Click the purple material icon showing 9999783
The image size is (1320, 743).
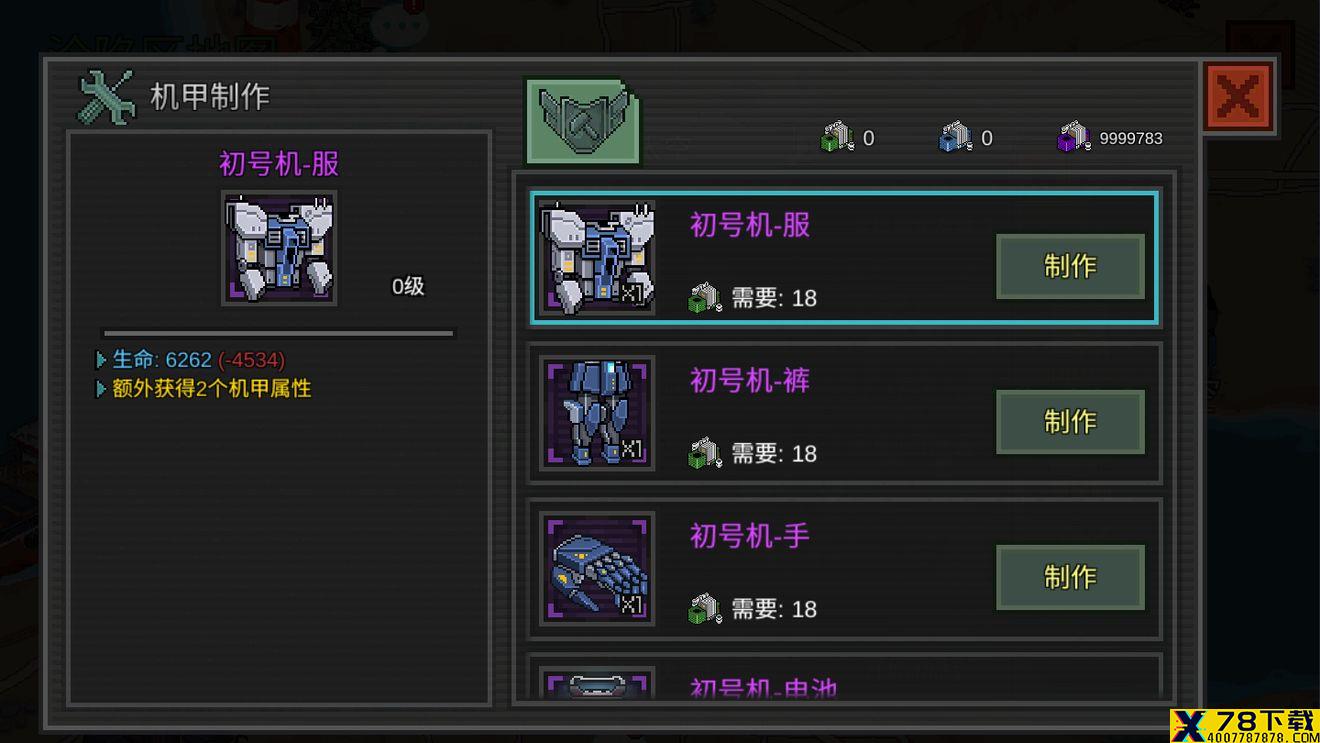[x=1074, y=137]
